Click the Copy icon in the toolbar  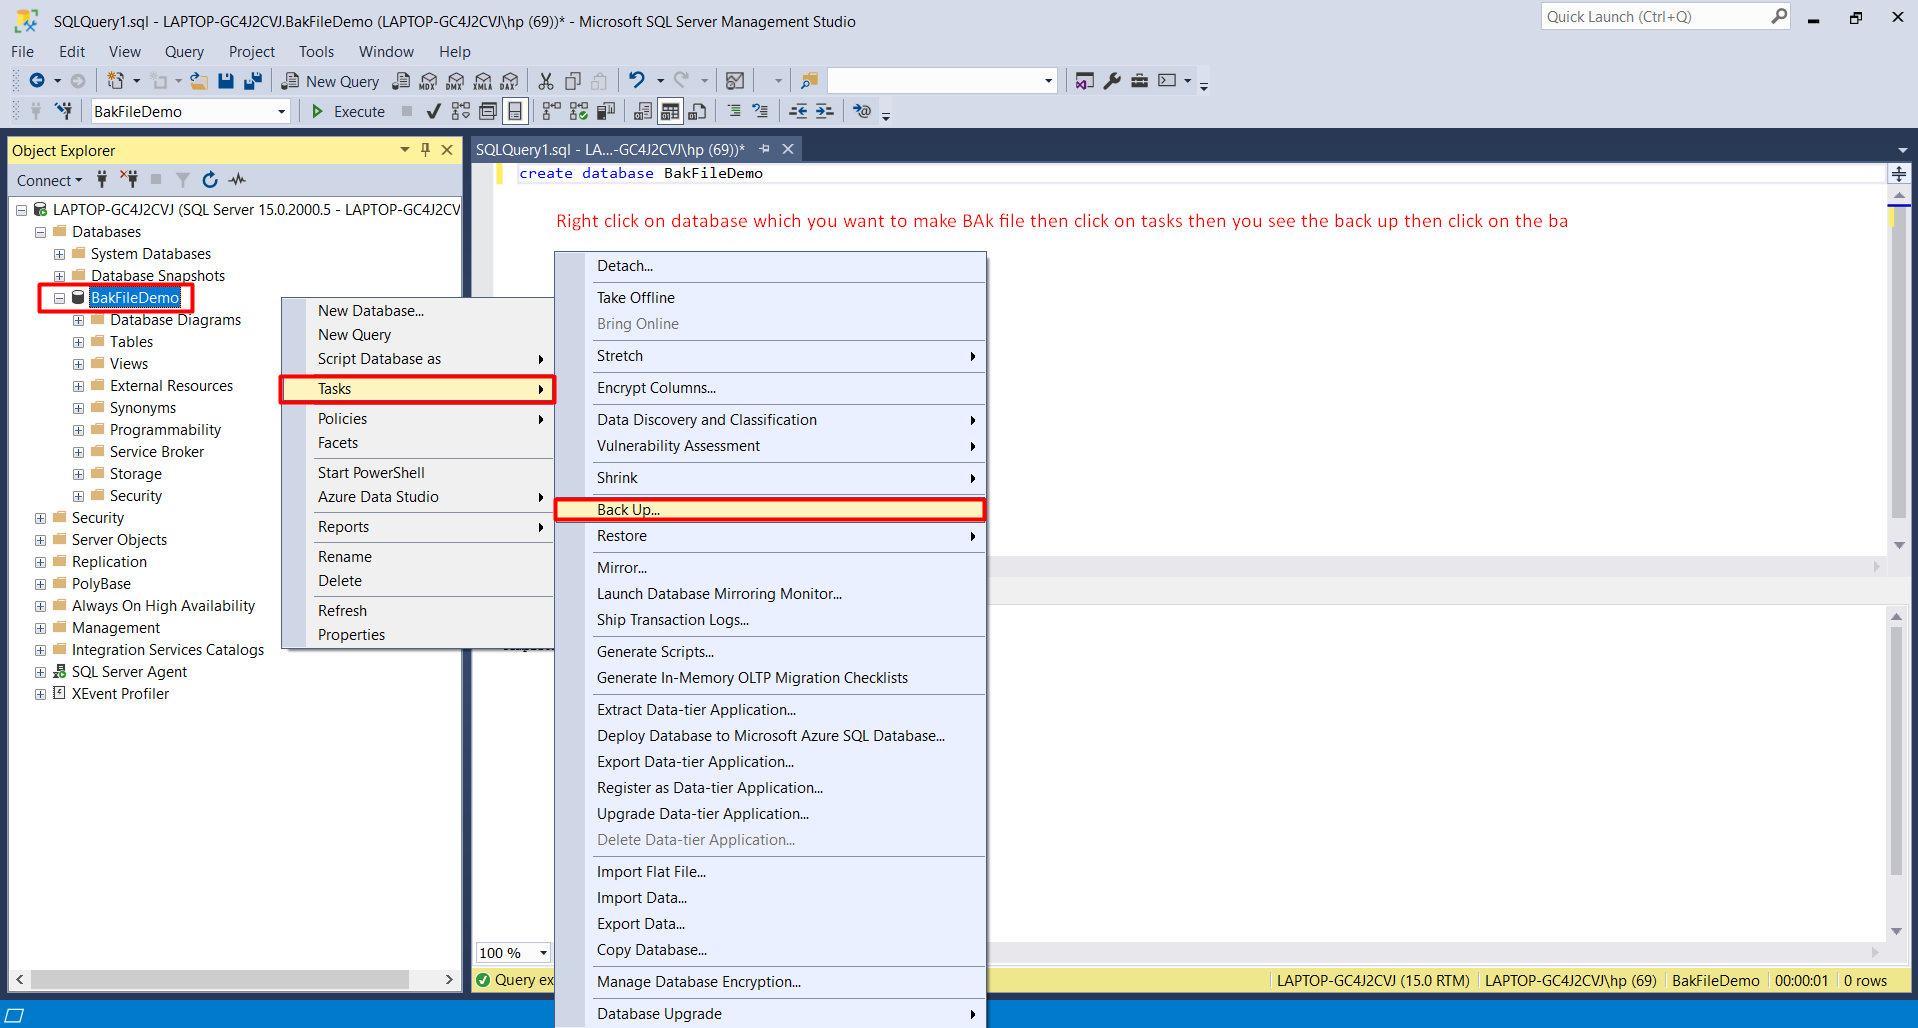coord(573,81)
